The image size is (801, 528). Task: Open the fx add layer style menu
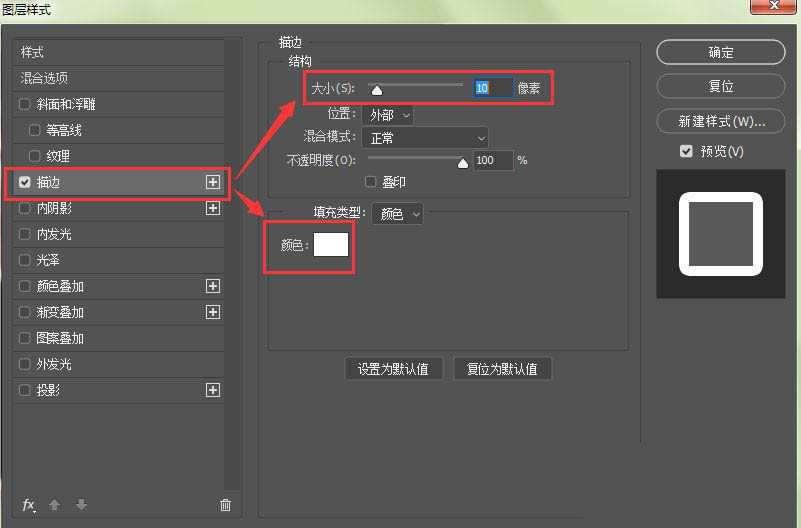click(29, 505)
